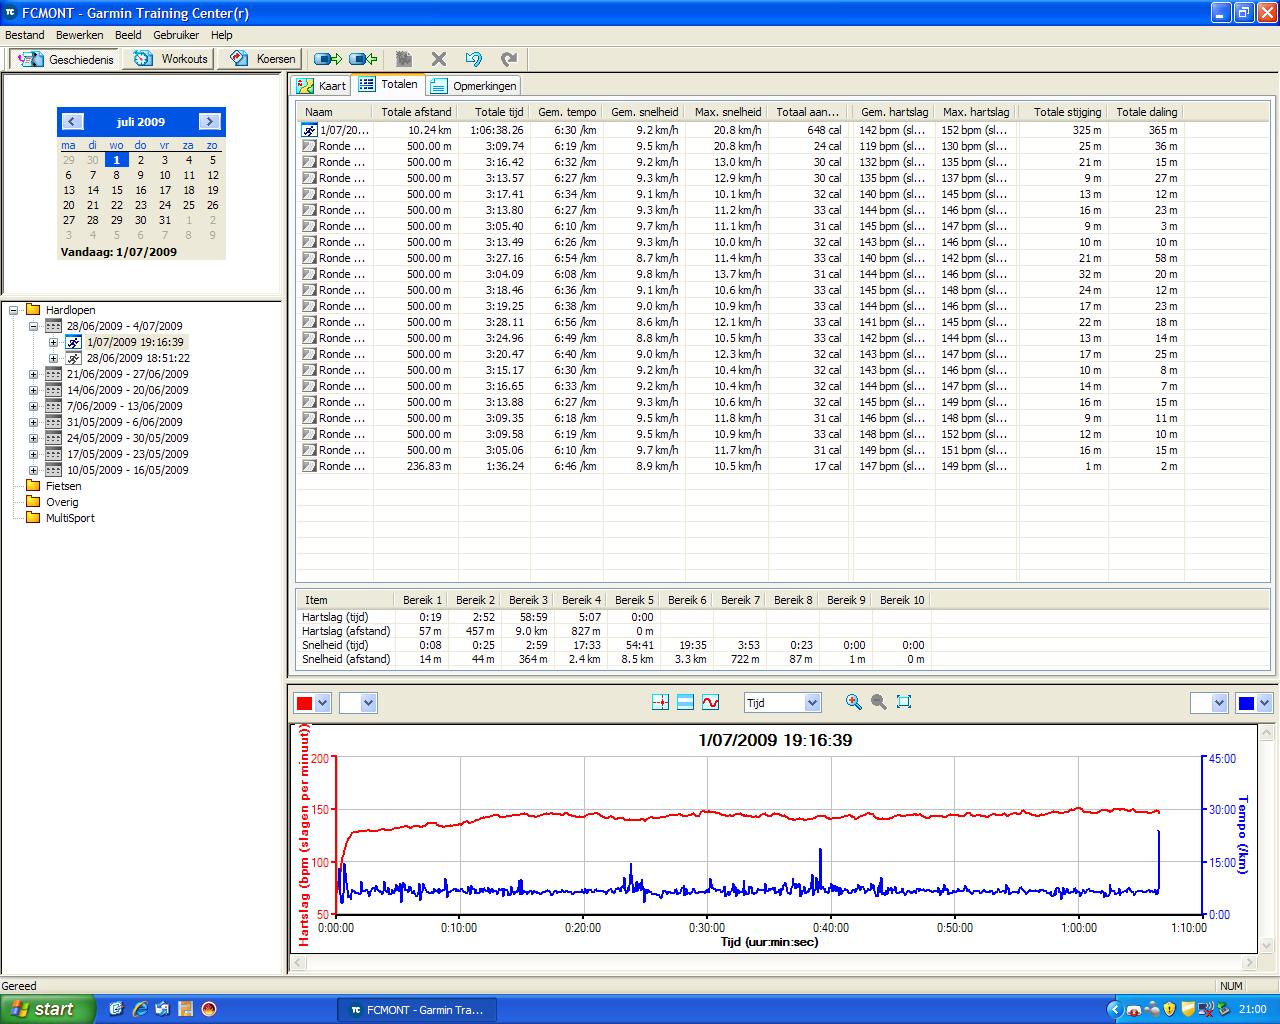Open the Bewerken menu
The image size is (1280, 1024).
tap(79, 35)
